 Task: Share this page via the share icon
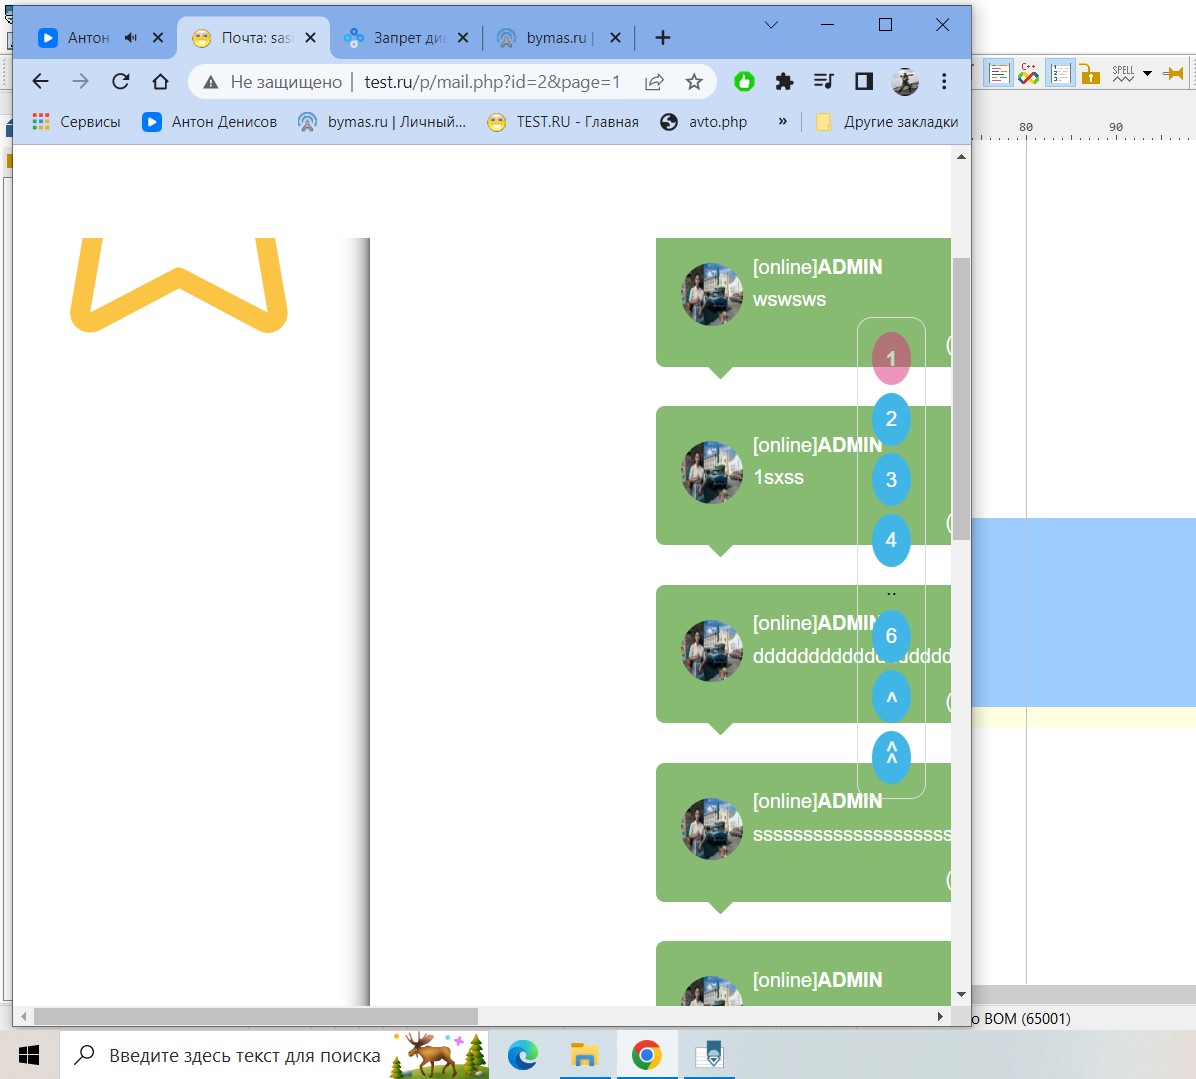(654, 82)
